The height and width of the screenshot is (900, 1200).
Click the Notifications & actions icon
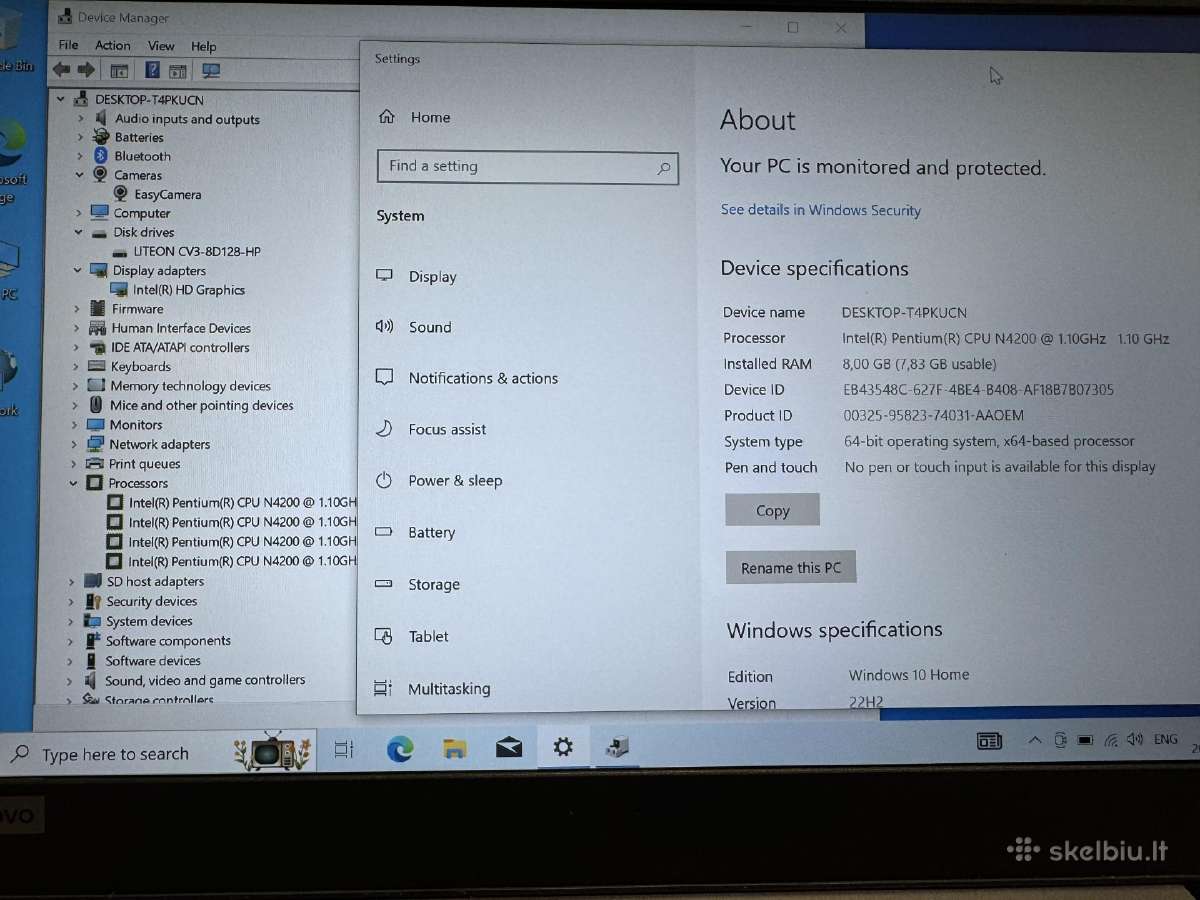[384, 377]
